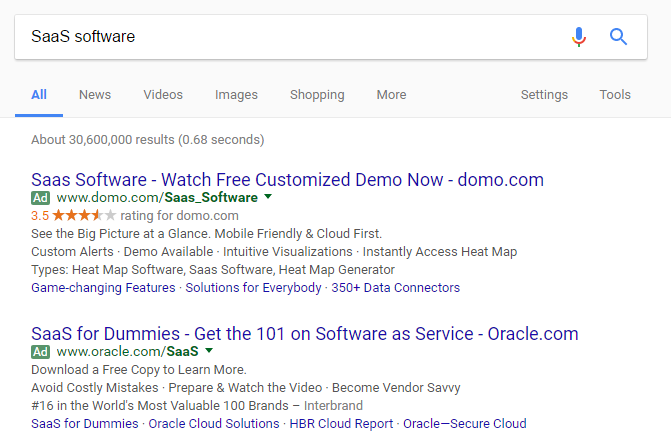Open the Settings menu
Image resolution: width=671 pixels, height=447 pixels.
[544, 95]
